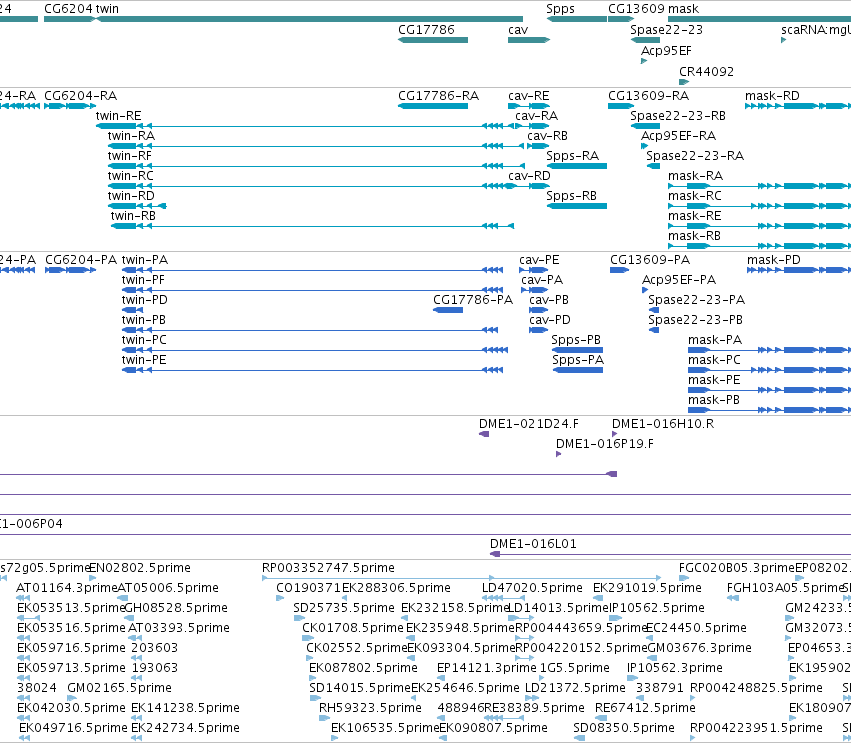851x743 pixels.
Task: Click transcript mask-RB label
Action: point(694,237)
